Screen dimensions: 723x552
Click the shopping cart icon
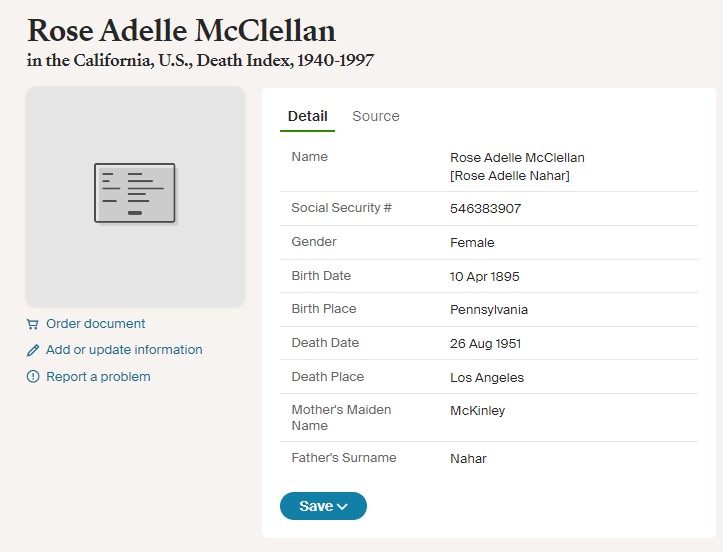tap(32, 324)
